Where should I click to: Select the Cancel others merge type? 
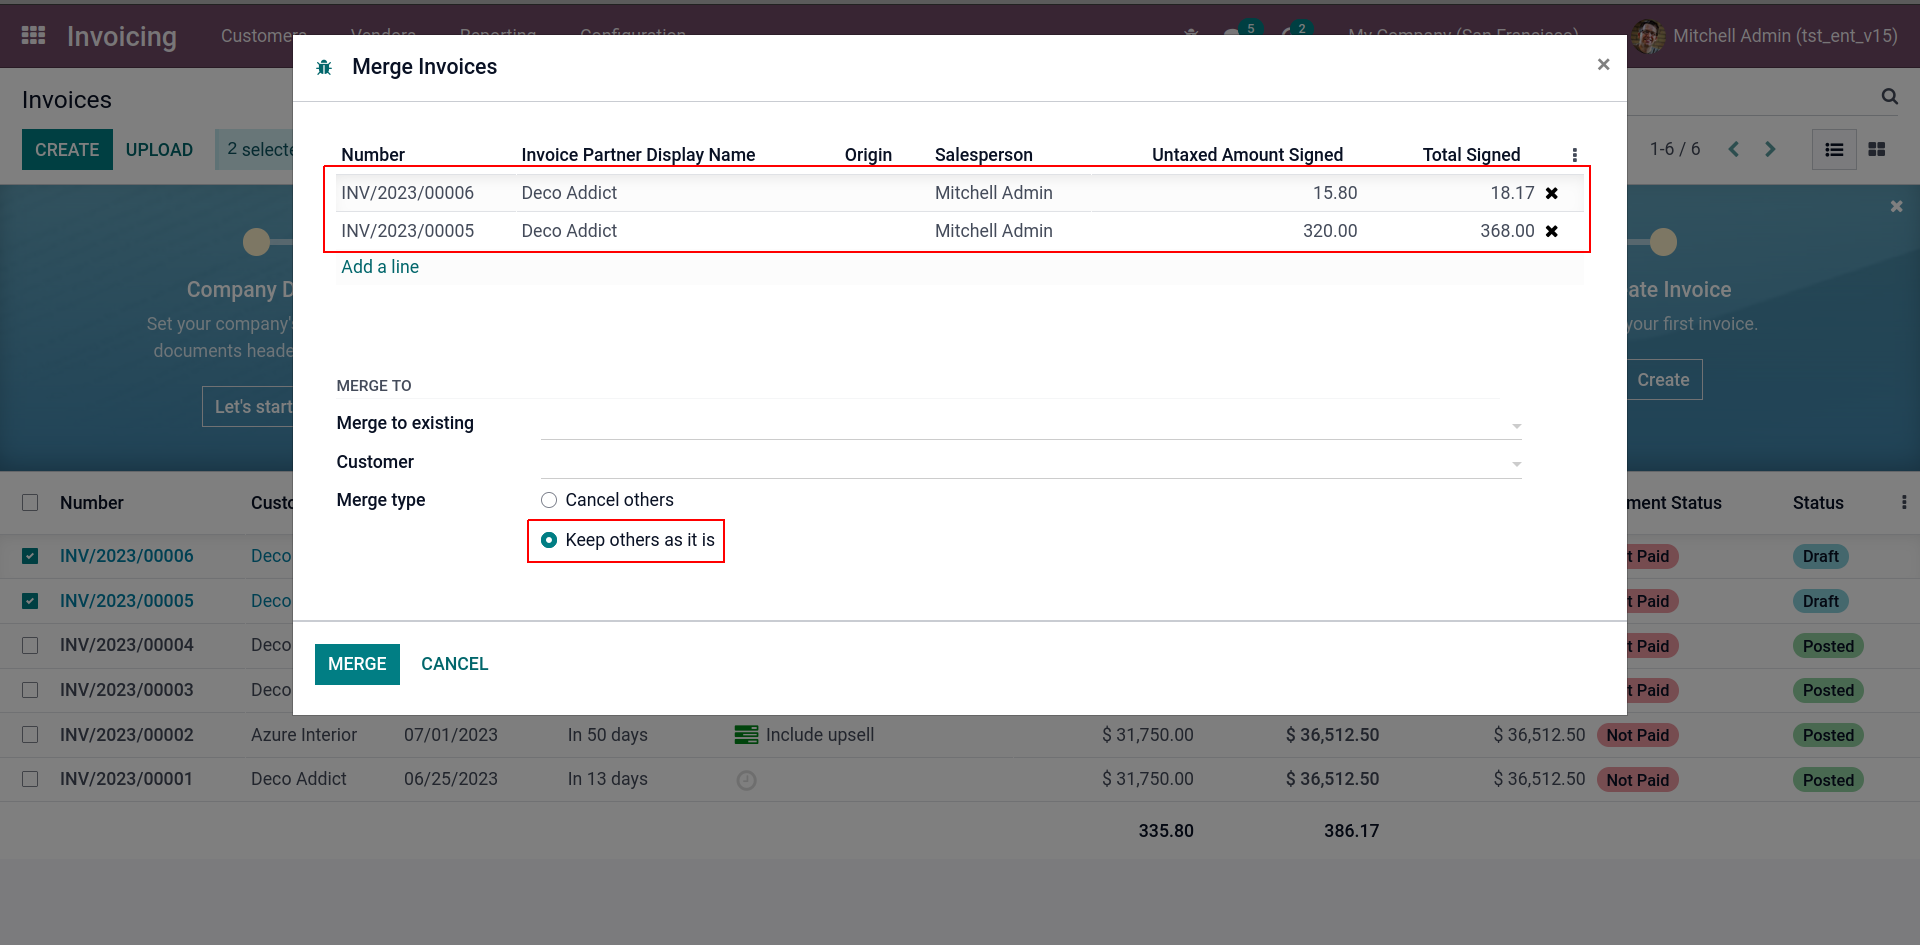549,500
